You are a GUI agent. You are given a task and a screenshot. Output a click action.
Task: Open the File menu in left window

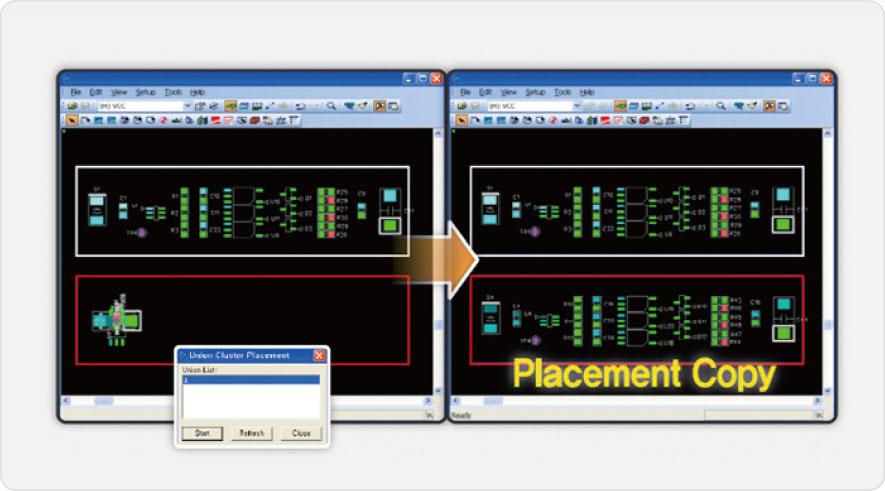pyautogui.click(x=74, y=92)
